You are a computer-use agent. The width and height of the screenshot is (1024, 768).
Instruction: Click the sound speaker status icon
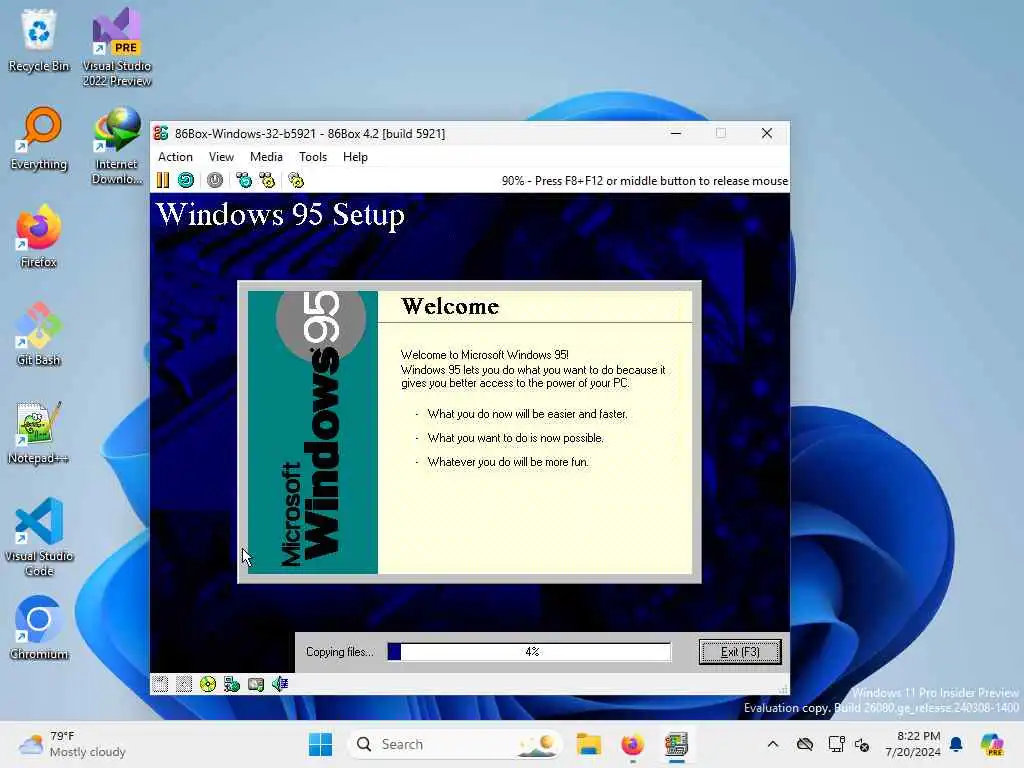click(280, 684)
